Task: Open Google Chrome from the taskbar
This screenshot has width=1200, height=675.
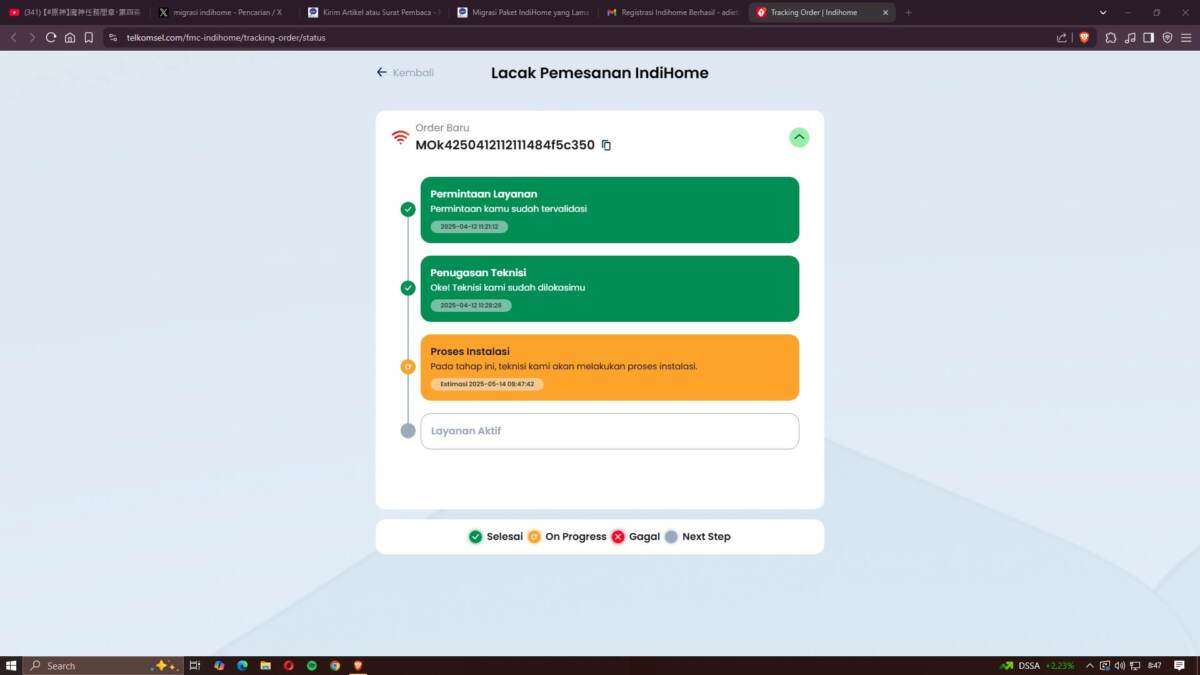Action: [335, 665]
